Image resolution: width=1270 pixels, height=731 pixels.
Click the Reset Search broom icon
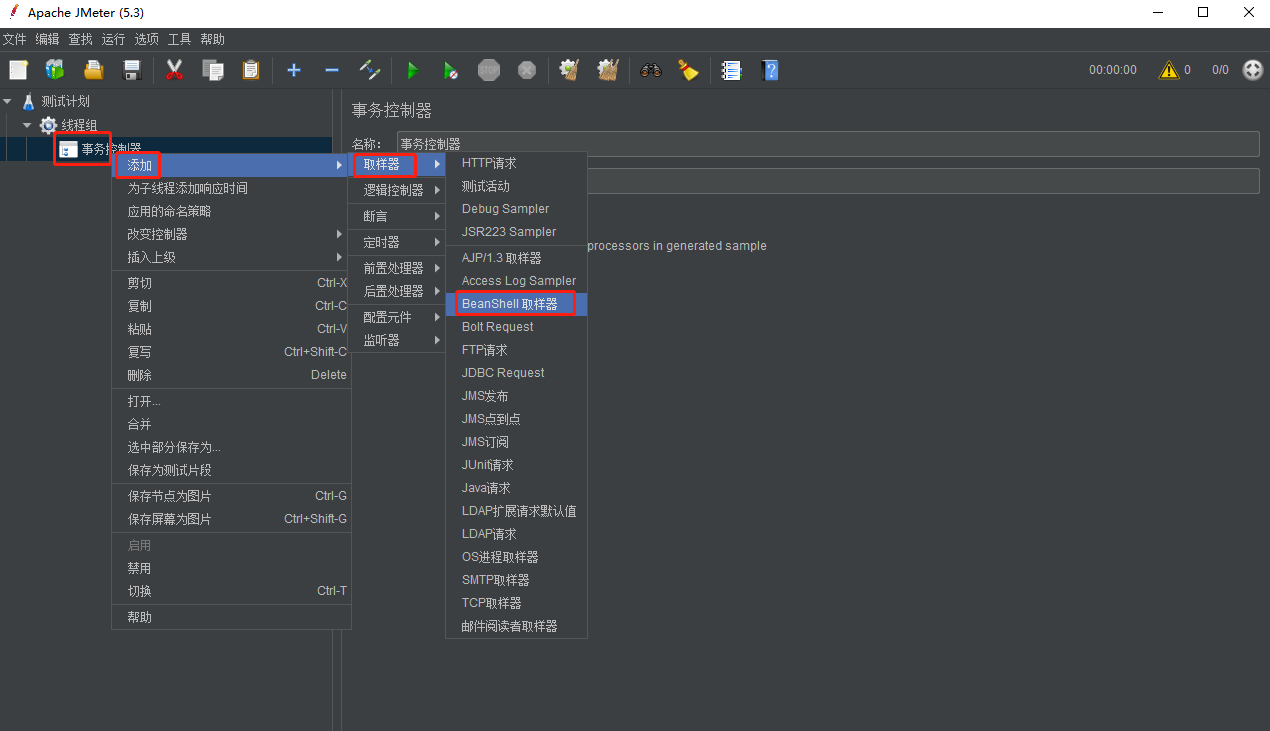[688, 70]
